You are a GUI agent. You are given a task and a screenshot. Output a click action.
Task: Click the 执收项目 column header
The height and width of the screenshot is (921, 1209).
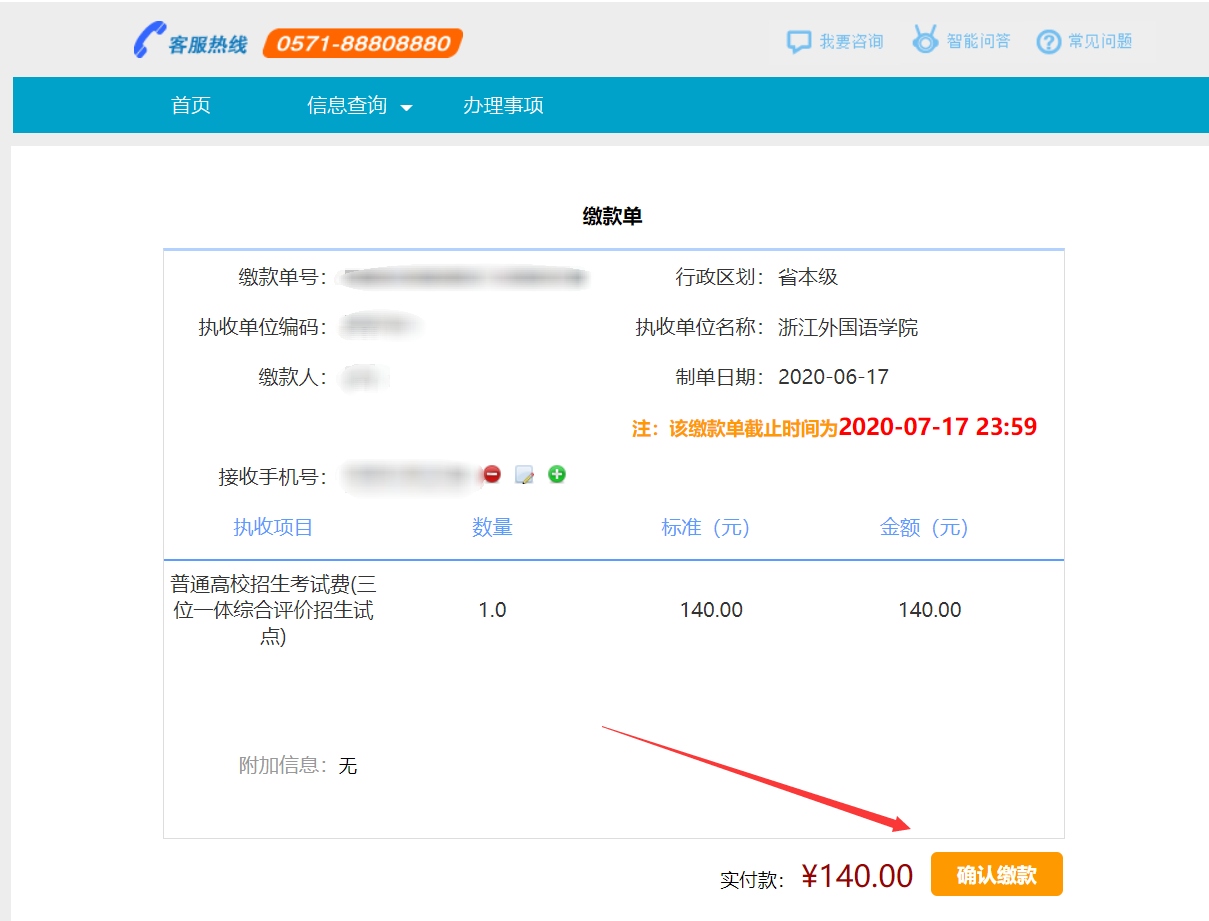pyautogui.click(x=273, y=528)
